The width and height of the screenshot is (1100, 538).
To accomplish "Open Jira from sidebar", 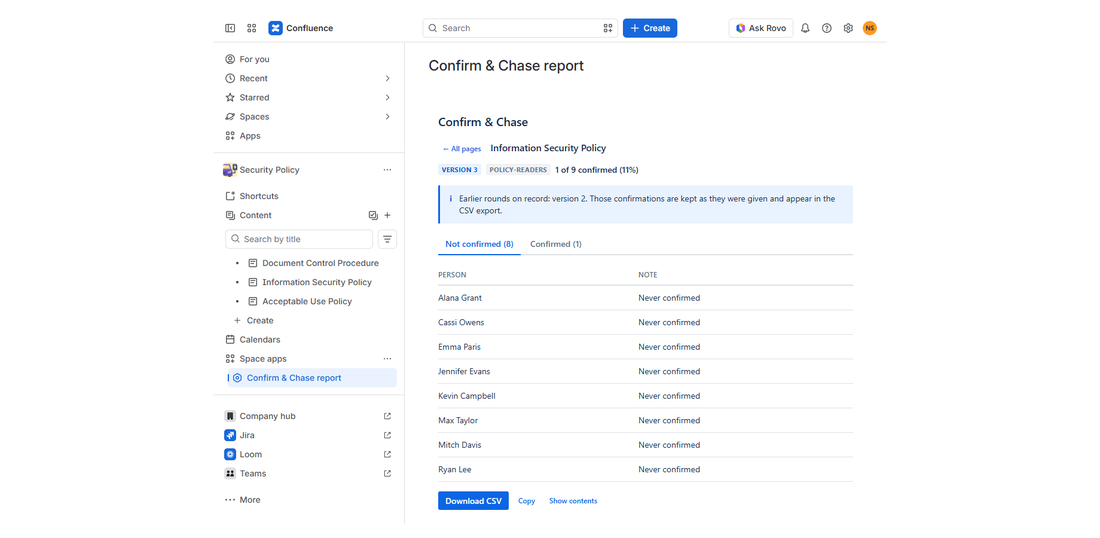I will point(247,435).
